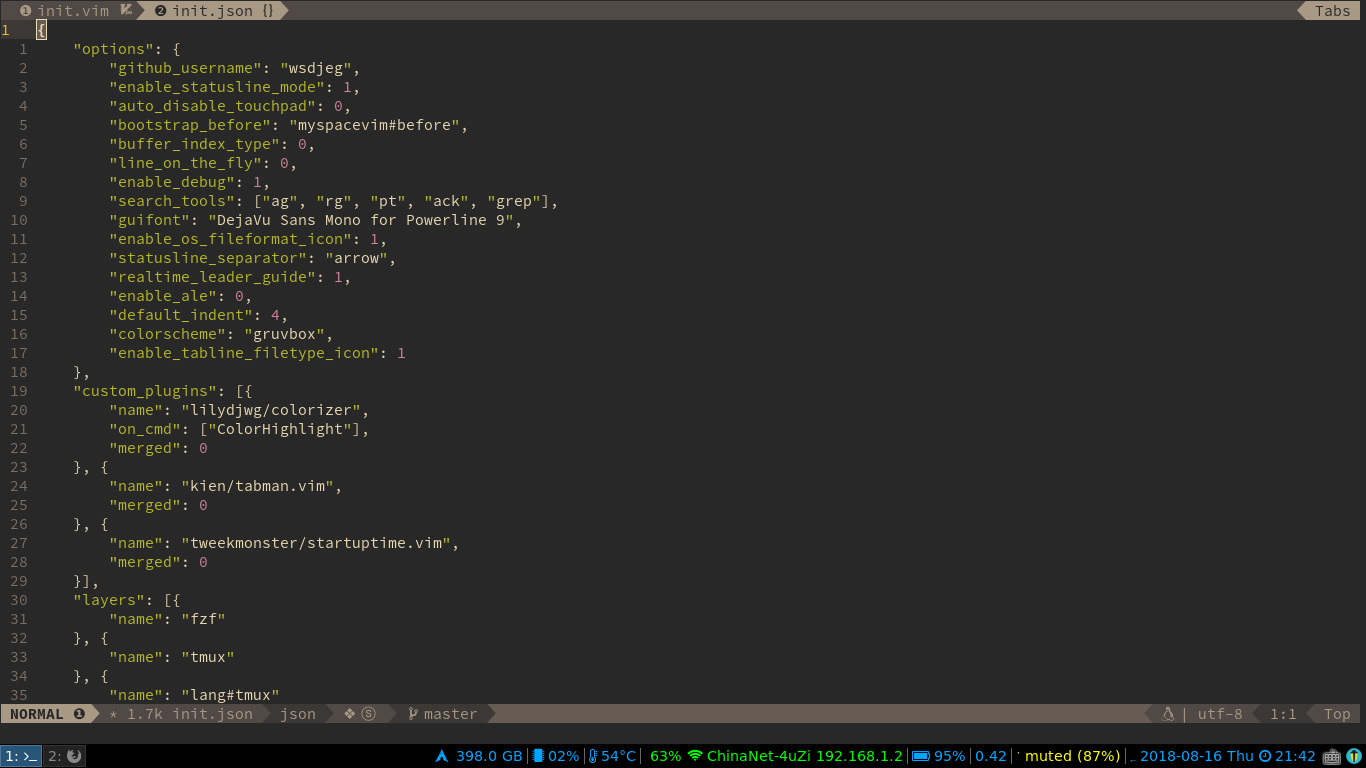The width and height of the screenshot is (1366, 768).
Task: Click the 0.42 load average value
Action: (x=991, y=756)
